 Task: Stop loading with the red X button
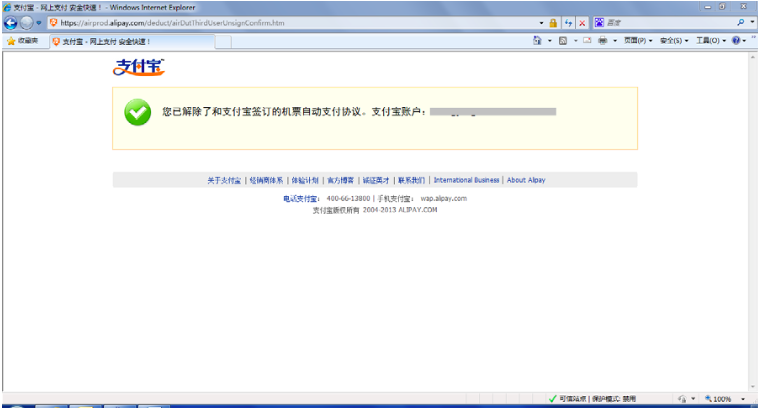(x=582, y=23)
